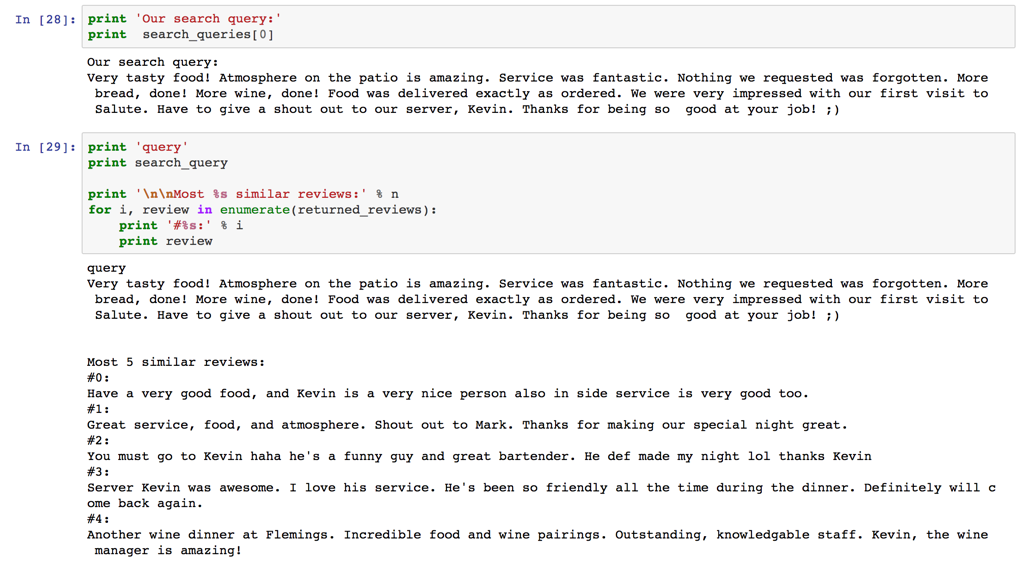Click the 'Most %s similar reviews:' print statement
This screenshot has height=572, width=1026.
coord(243,194)
